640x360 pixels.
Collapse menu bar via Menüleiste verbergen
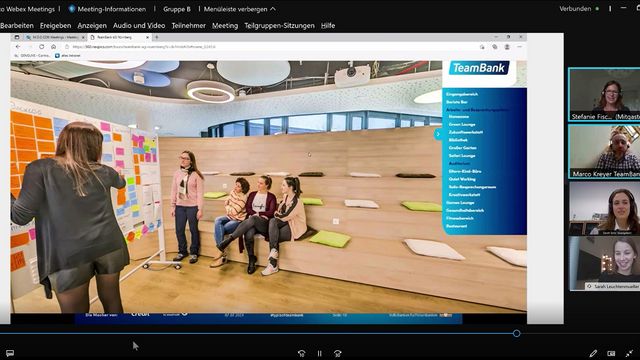tap(240, 9)
